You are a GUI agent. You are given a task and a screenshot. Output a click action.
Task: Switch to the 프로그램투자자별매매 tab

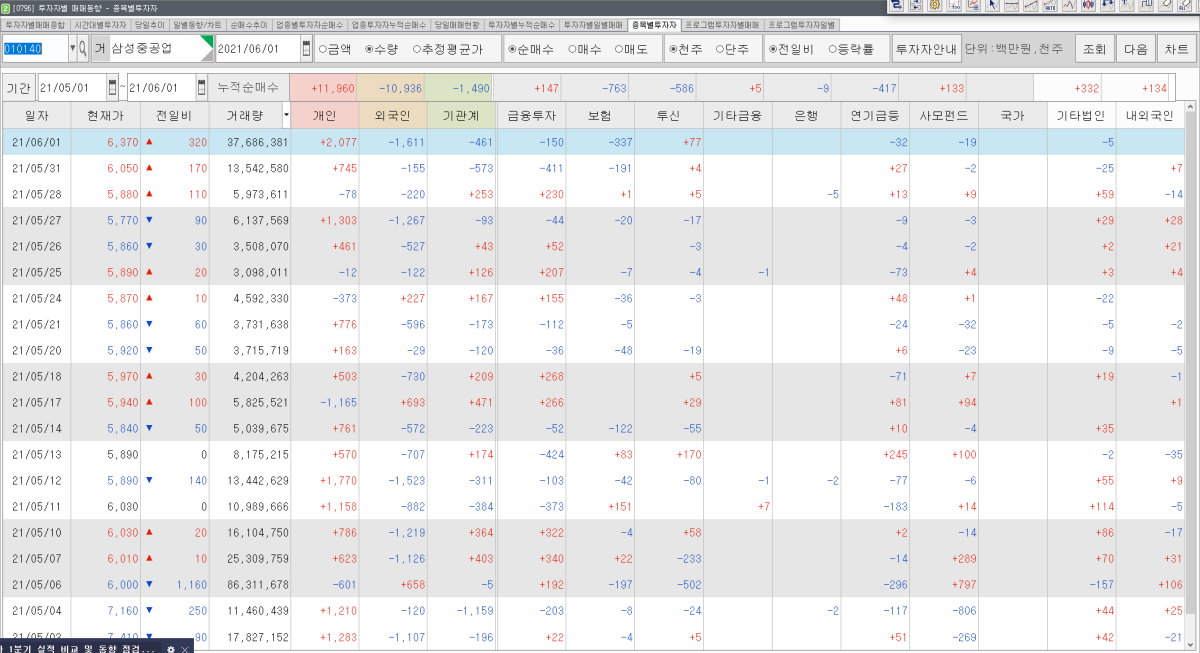722,24
